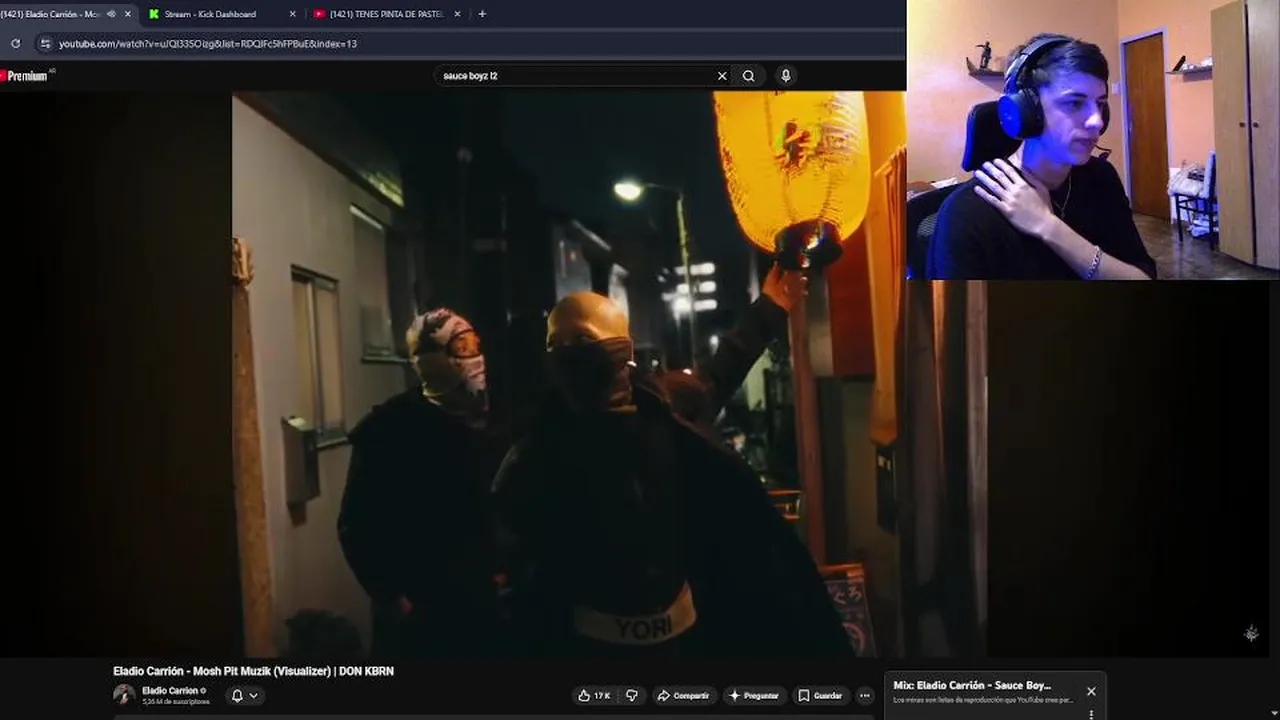Open the more actions three-dot menu
This screenshot has width=1280, height=720.
click(x=865, y=696)
